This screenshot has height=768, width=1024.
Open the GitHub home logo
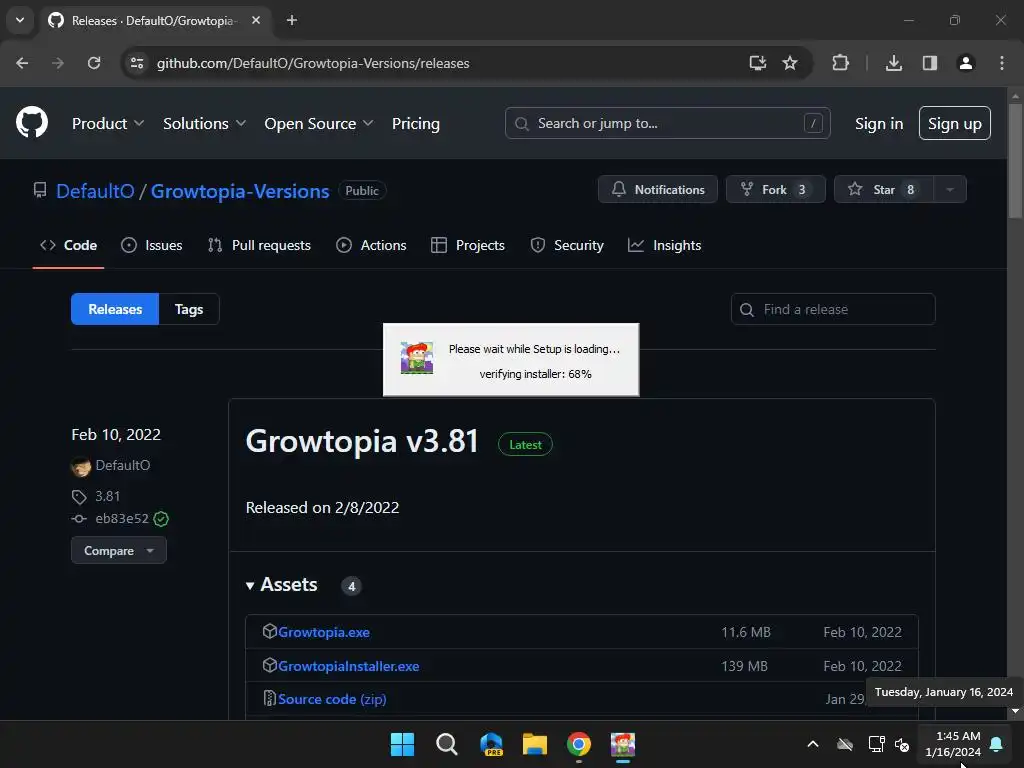32,123
